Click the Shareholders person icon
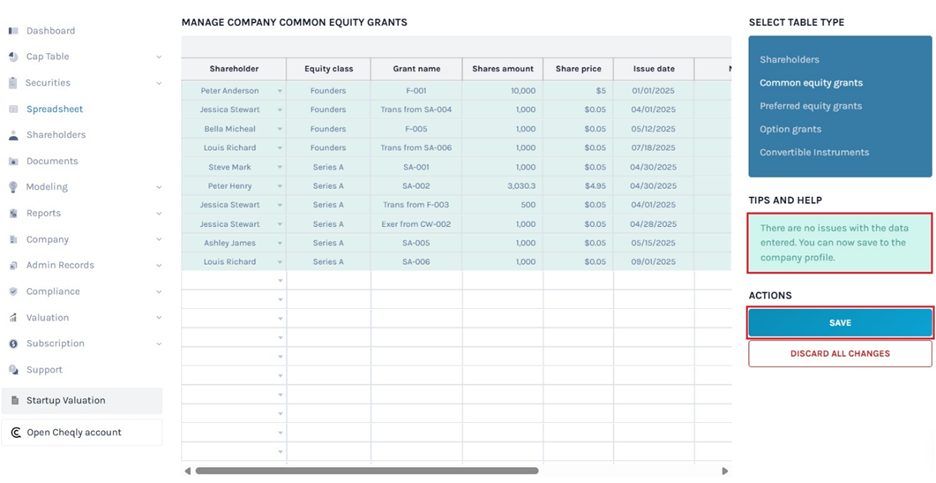The width and height of the screenshot is (936, 483). tap(13, 135)
